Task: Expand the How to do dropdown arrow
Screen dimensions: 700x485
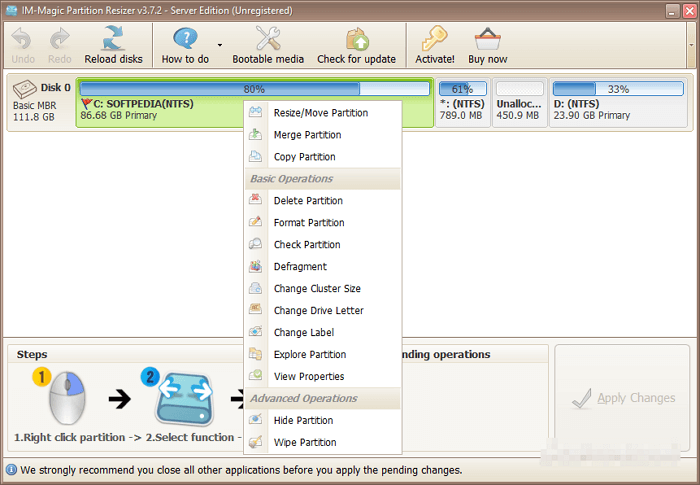Action: pos(219,45)
